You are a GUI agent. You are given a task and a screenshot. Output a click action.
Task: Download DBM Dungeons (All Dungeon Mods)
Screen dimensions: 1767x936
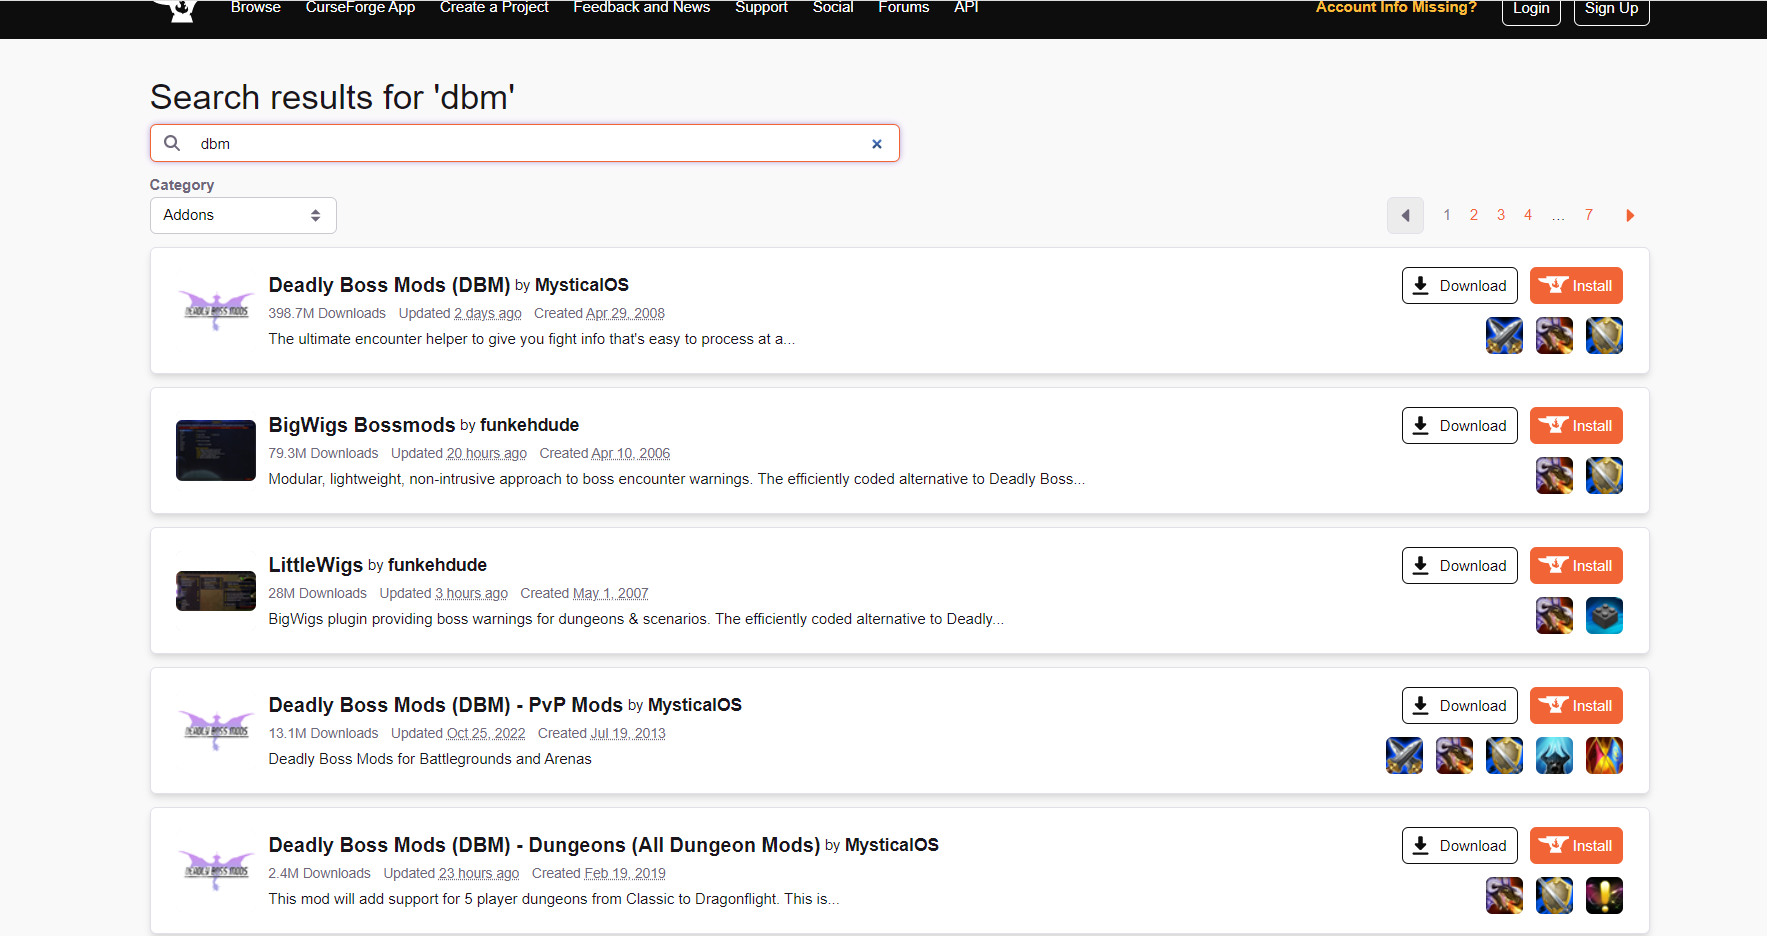point(1460,846)
